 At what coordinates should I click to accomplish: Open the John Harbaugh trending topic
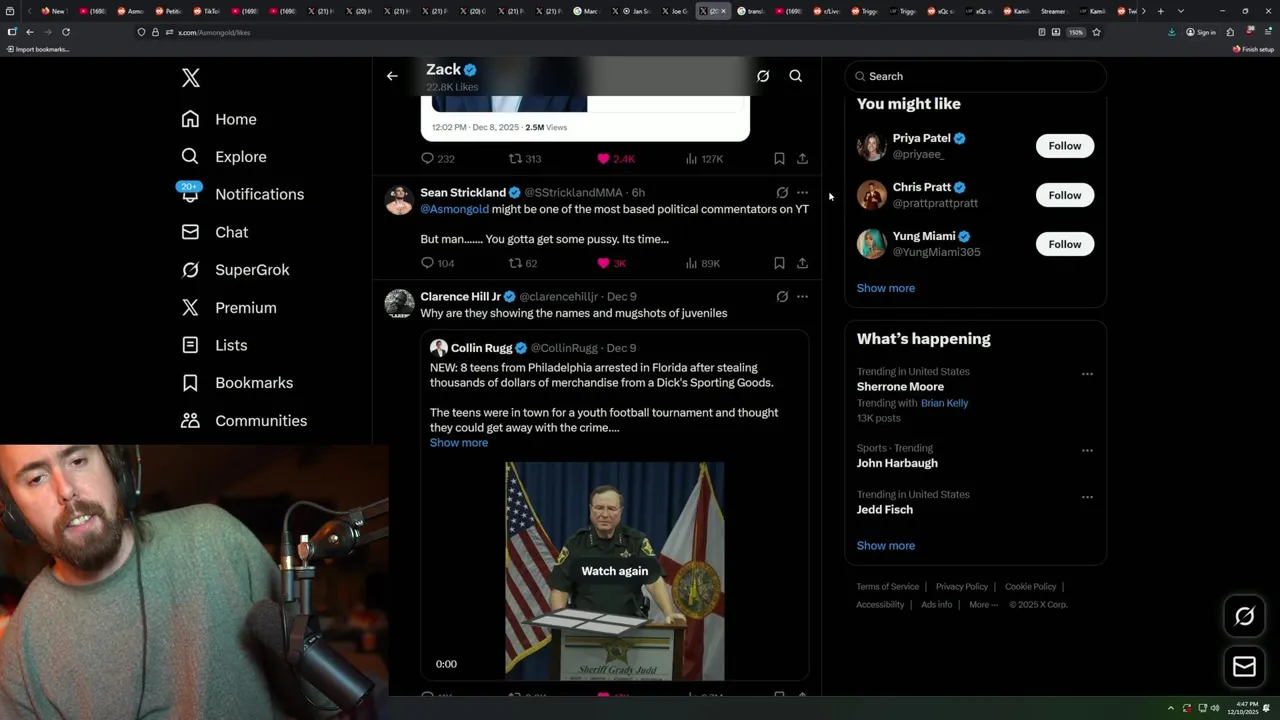click(x=897, y=463)
